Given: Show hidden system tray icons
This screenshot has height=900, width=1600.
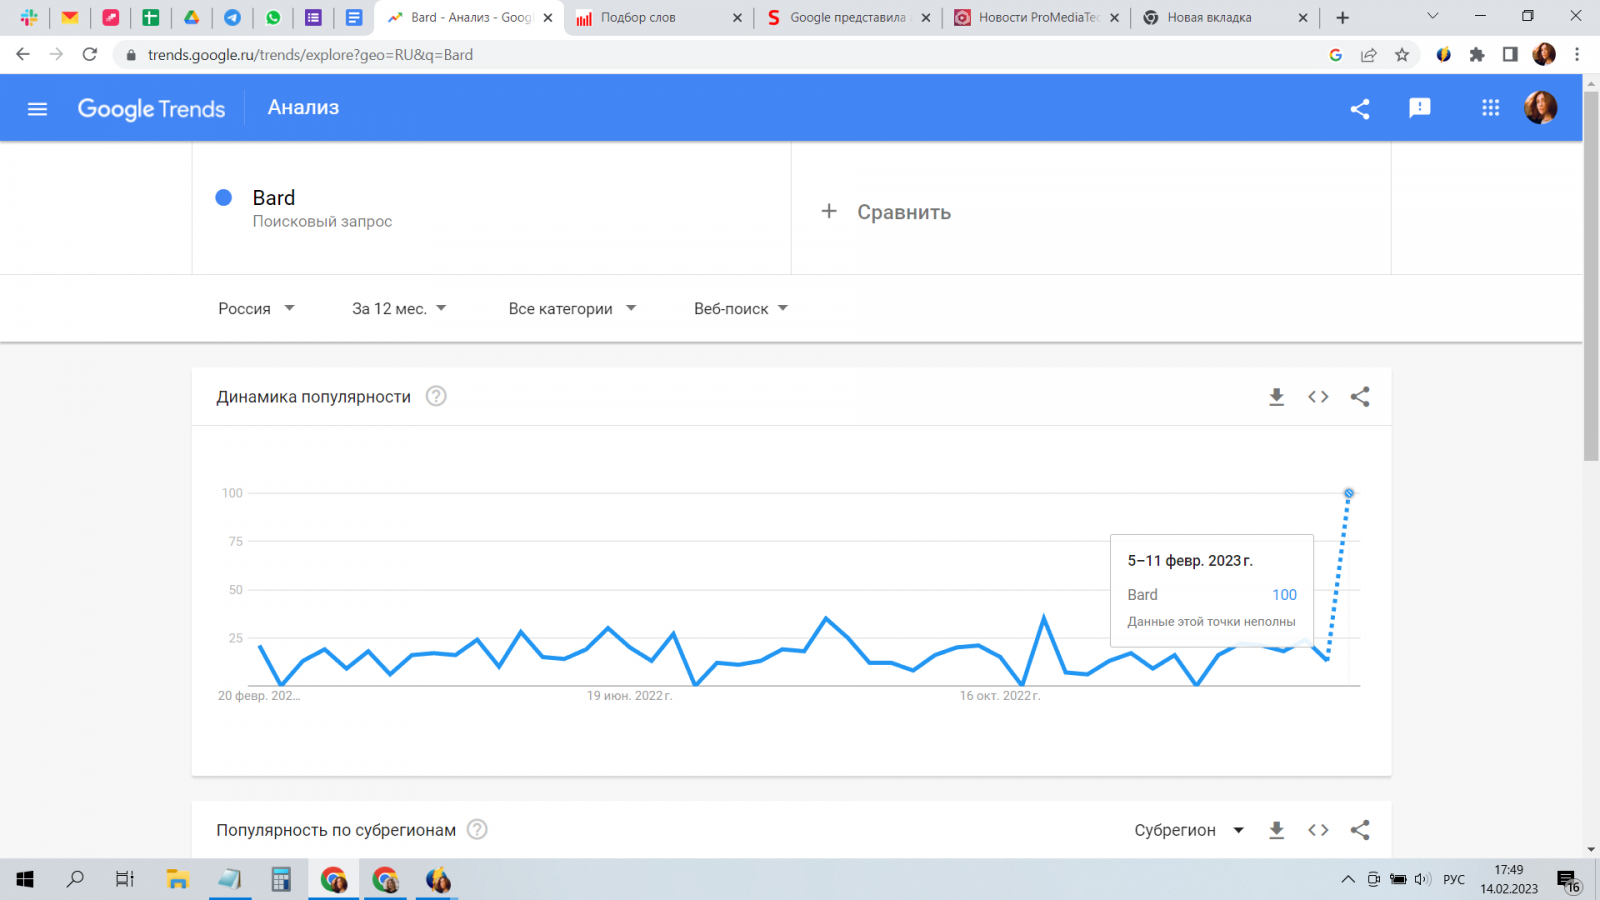Looking at the screenshot, I should click(1348, 879).
